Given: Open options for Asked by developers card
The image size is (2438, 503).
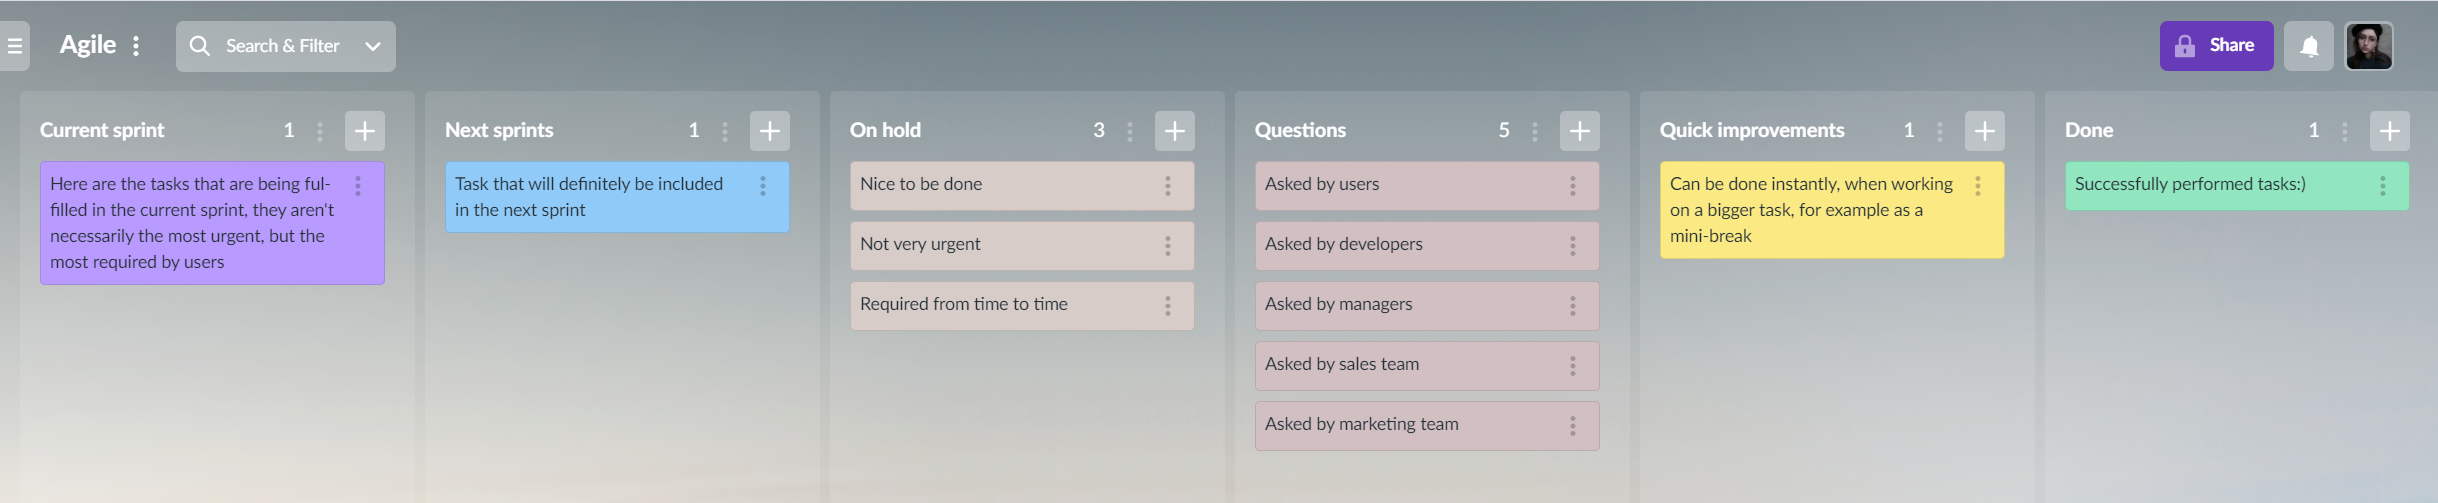Looking at the screenshot, I should click(1572, 246).
